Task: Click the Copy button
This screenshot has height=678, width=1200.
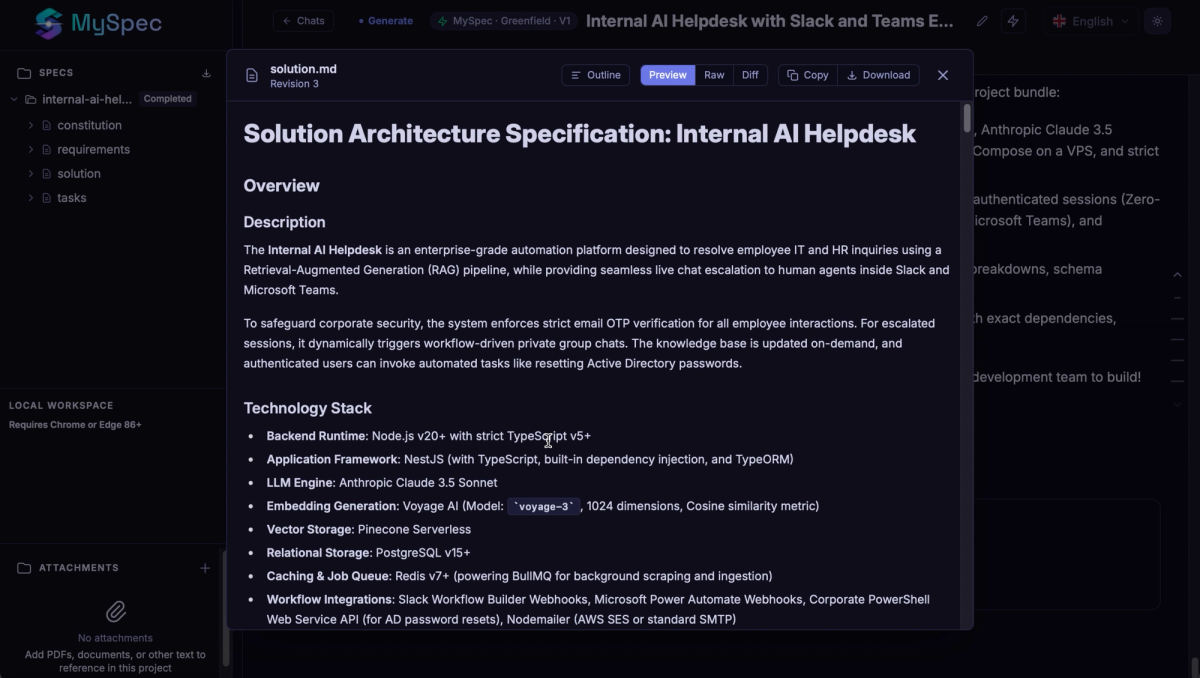Action: click(808, 75)
